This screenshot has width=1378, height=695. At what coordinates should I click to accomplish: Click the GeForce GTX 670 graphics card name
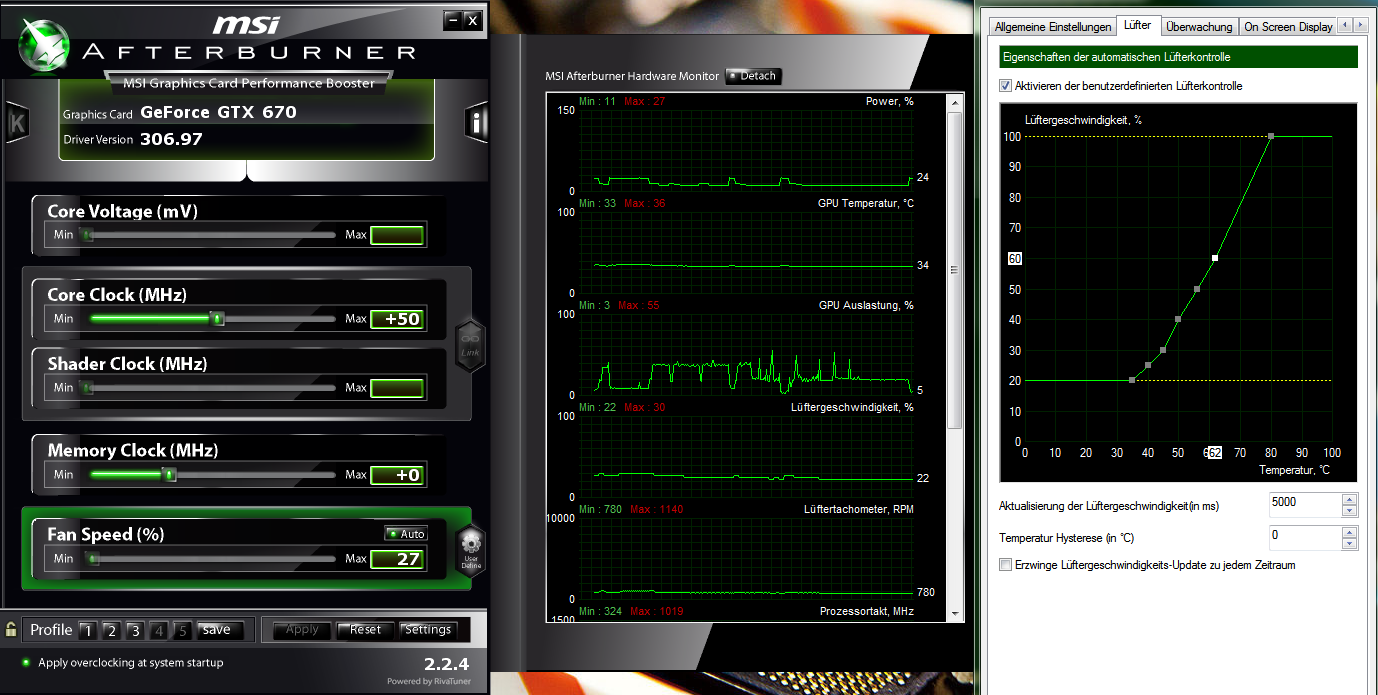pyautogui.click(x=218, y=112)
